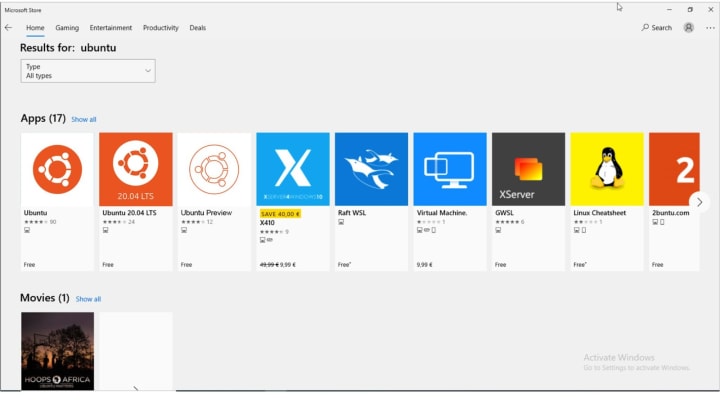This screenshot has height=405, width=720.
Task: Click the Free price under GWSL
Action: pyautogui.click(x=501, y=265)
